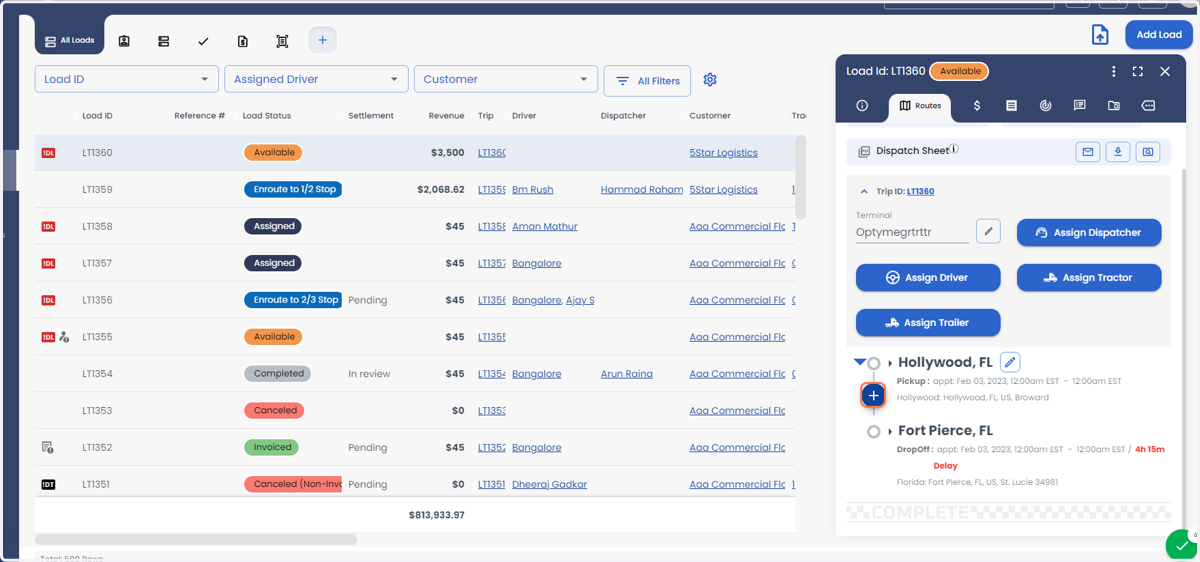Click Assign Trailer button
This screenshot has height=562, width=1200.
click(x=928, y=322)
